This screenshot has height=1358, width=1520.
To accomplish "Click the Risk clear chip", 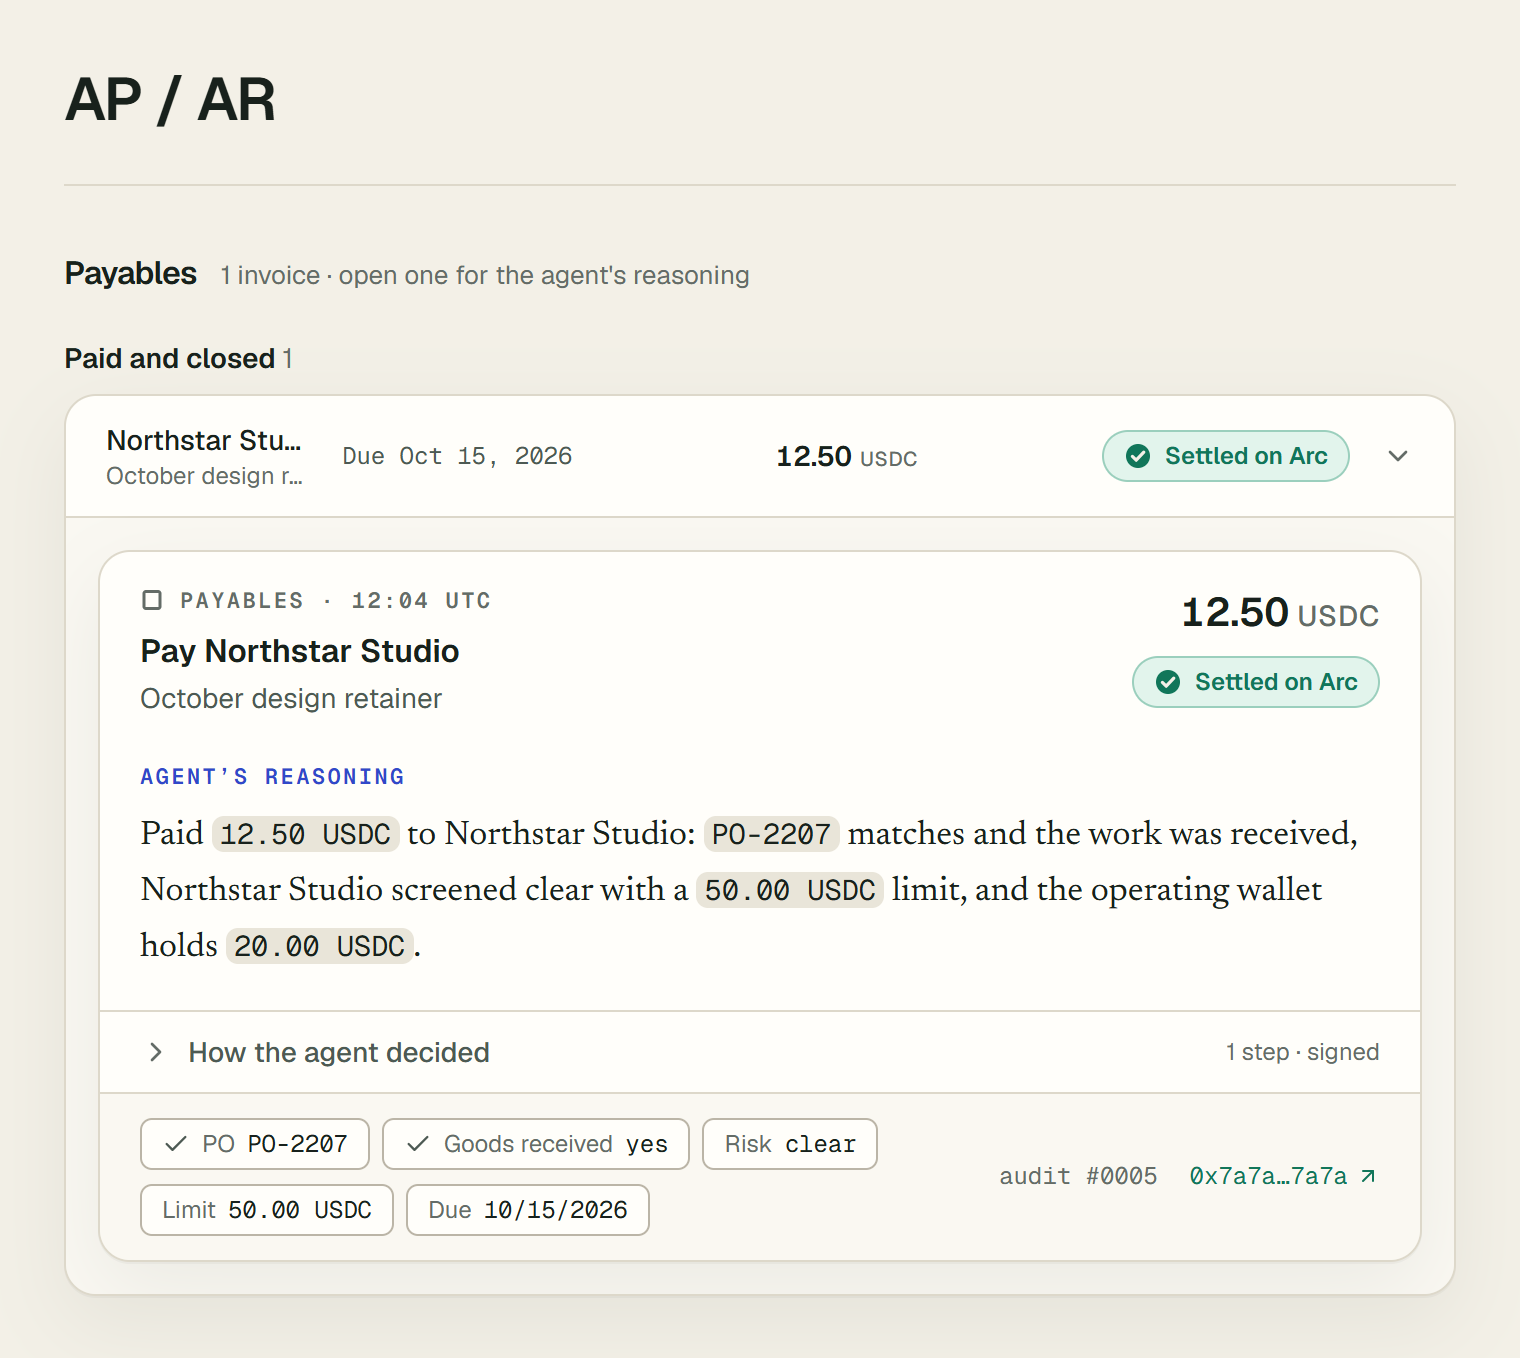I will pyautogui.click(x=790, y=1144).
